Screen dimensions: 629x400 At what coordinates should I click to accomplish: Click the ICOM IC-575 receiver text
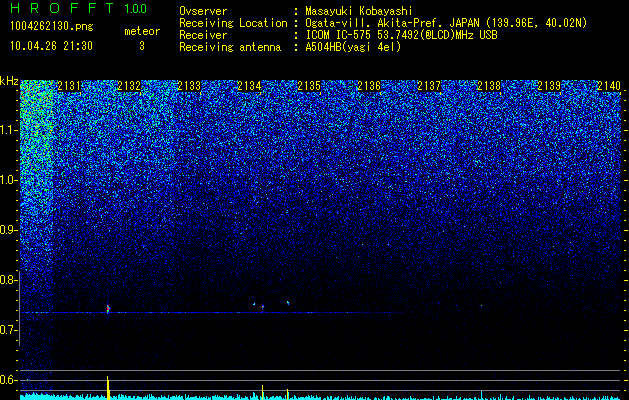coord(401,35)
